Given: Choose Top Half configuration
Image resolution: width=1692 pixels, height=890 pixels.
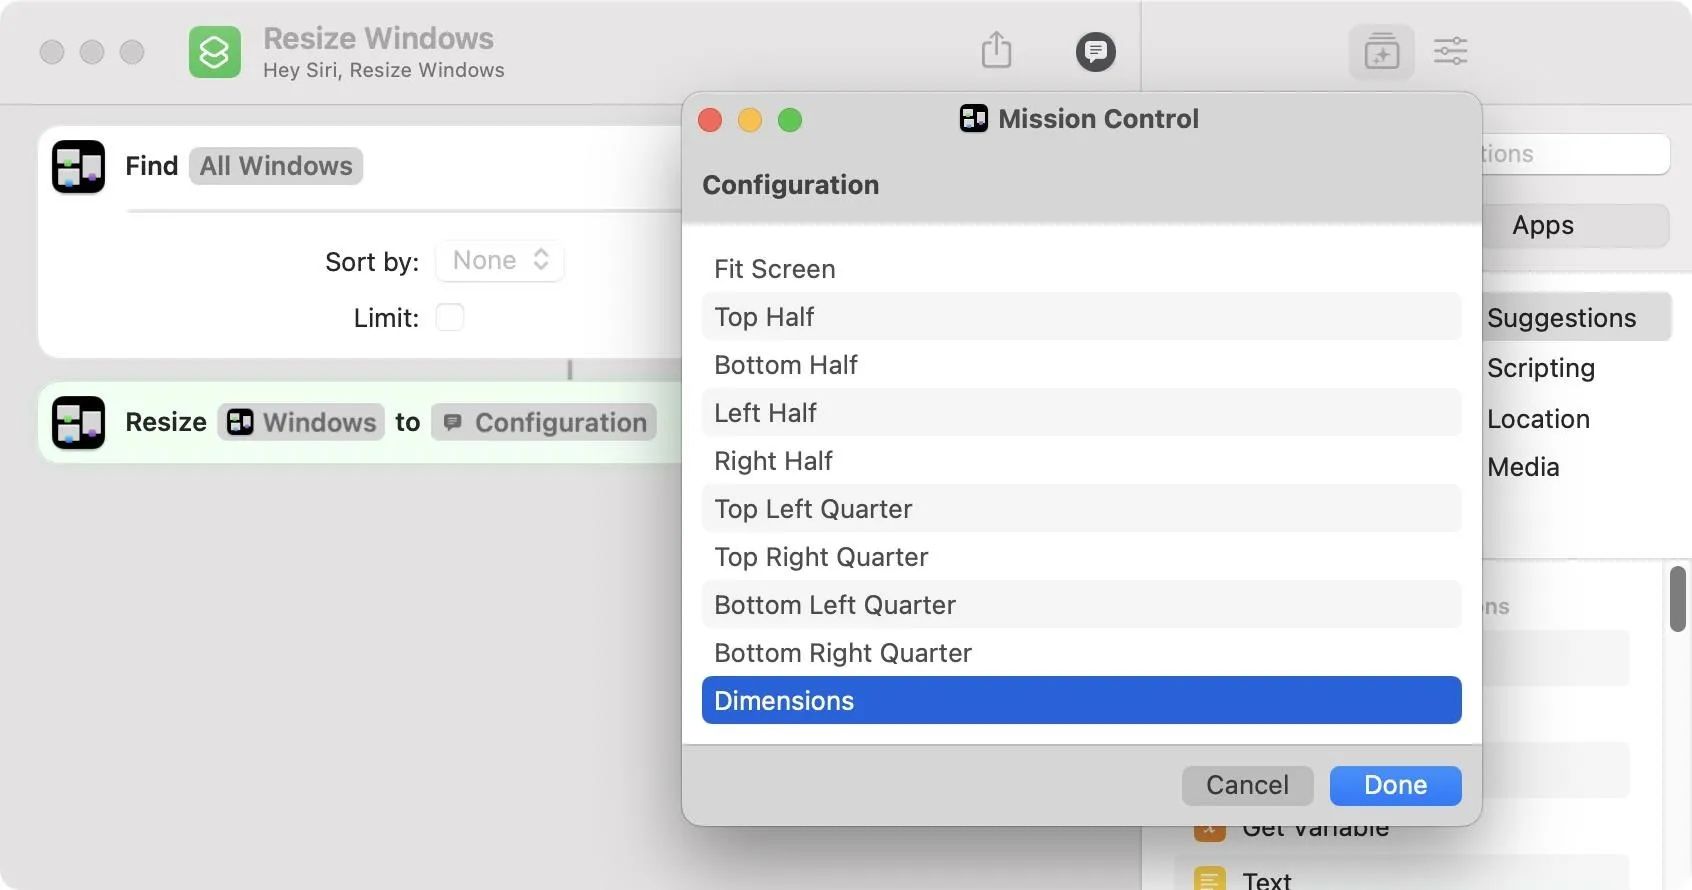Looking at the screenshot, I should [1082, 316].
